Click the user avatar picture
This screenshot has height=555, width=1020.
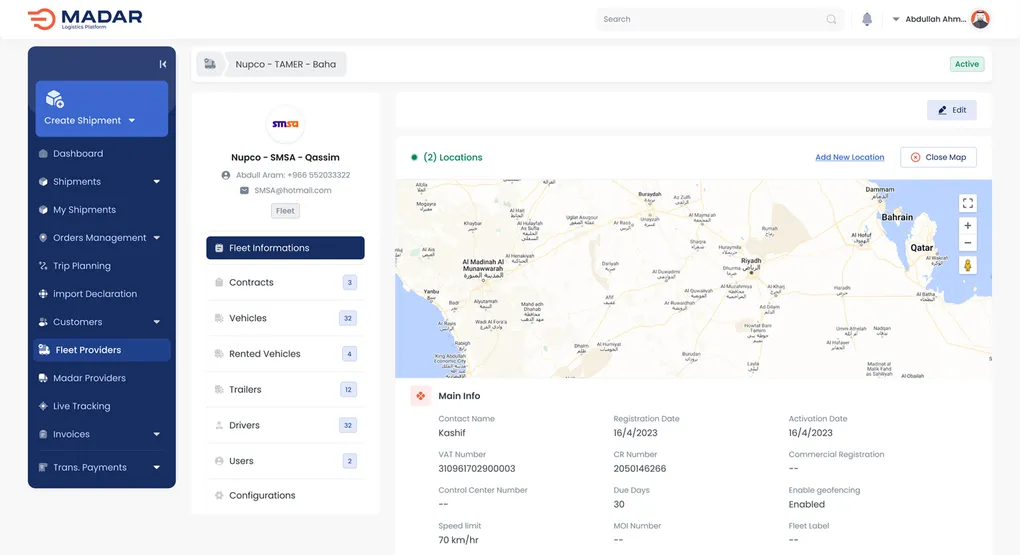point(980,19)
